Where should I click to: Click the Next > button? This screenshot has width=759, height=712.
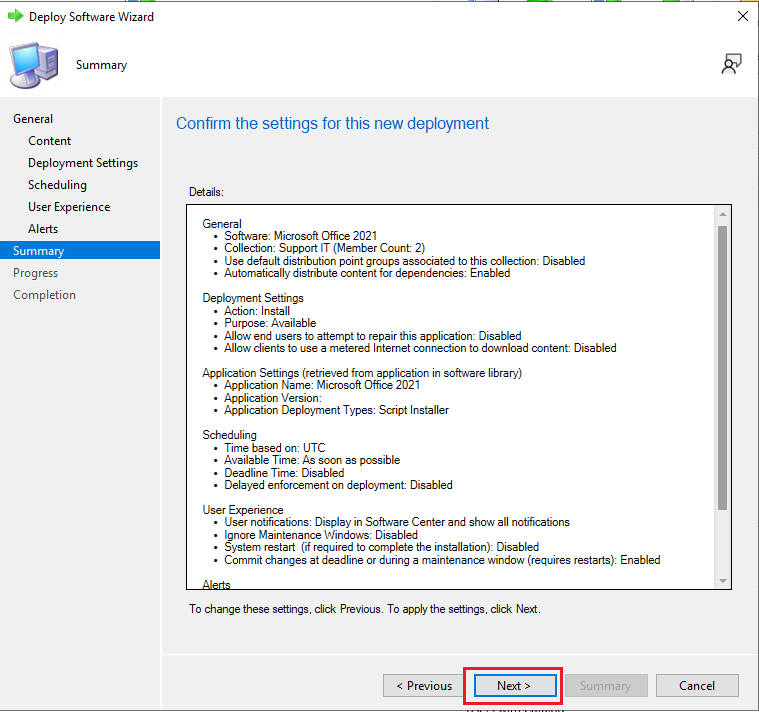(x=515, y=686)
